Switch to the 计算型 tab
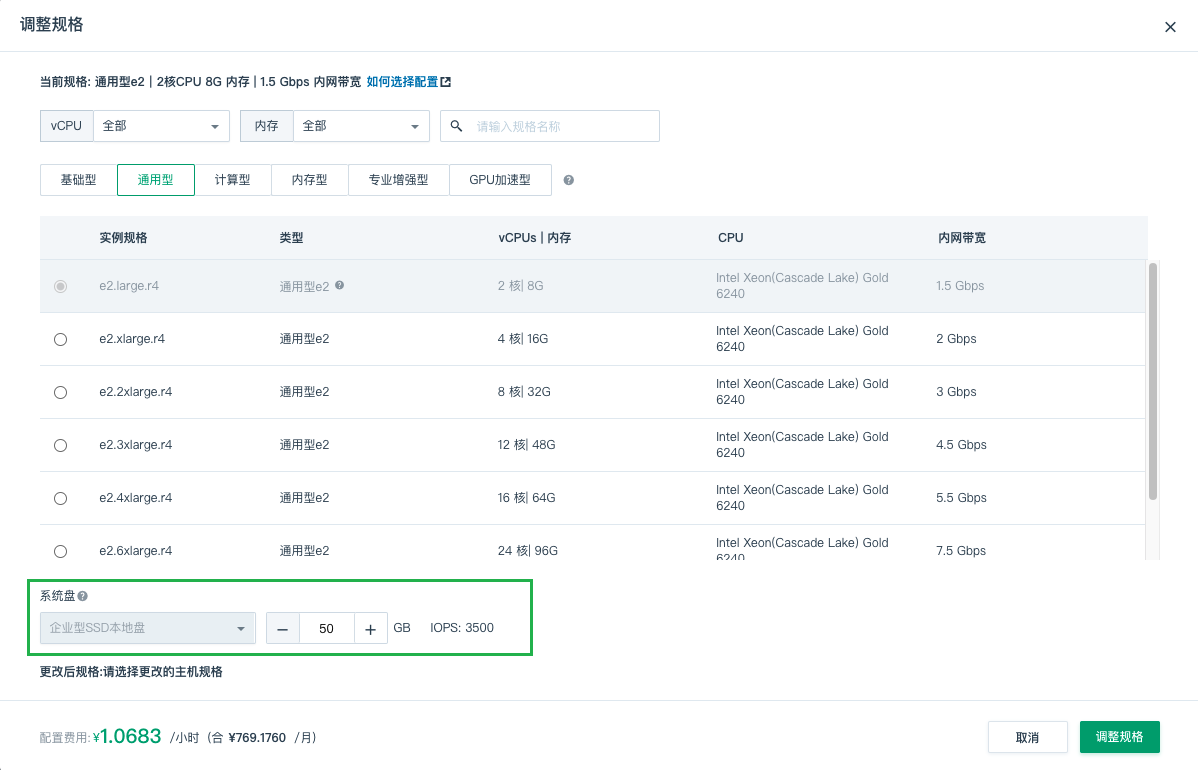The image size is (1198, 770). [233, 180]
